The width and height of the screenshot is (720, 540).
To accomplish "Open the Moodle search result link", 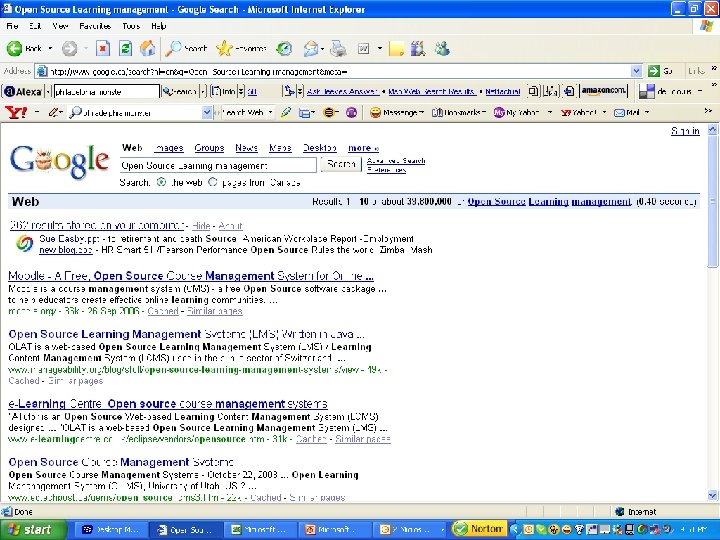I will tap(191, 276).
